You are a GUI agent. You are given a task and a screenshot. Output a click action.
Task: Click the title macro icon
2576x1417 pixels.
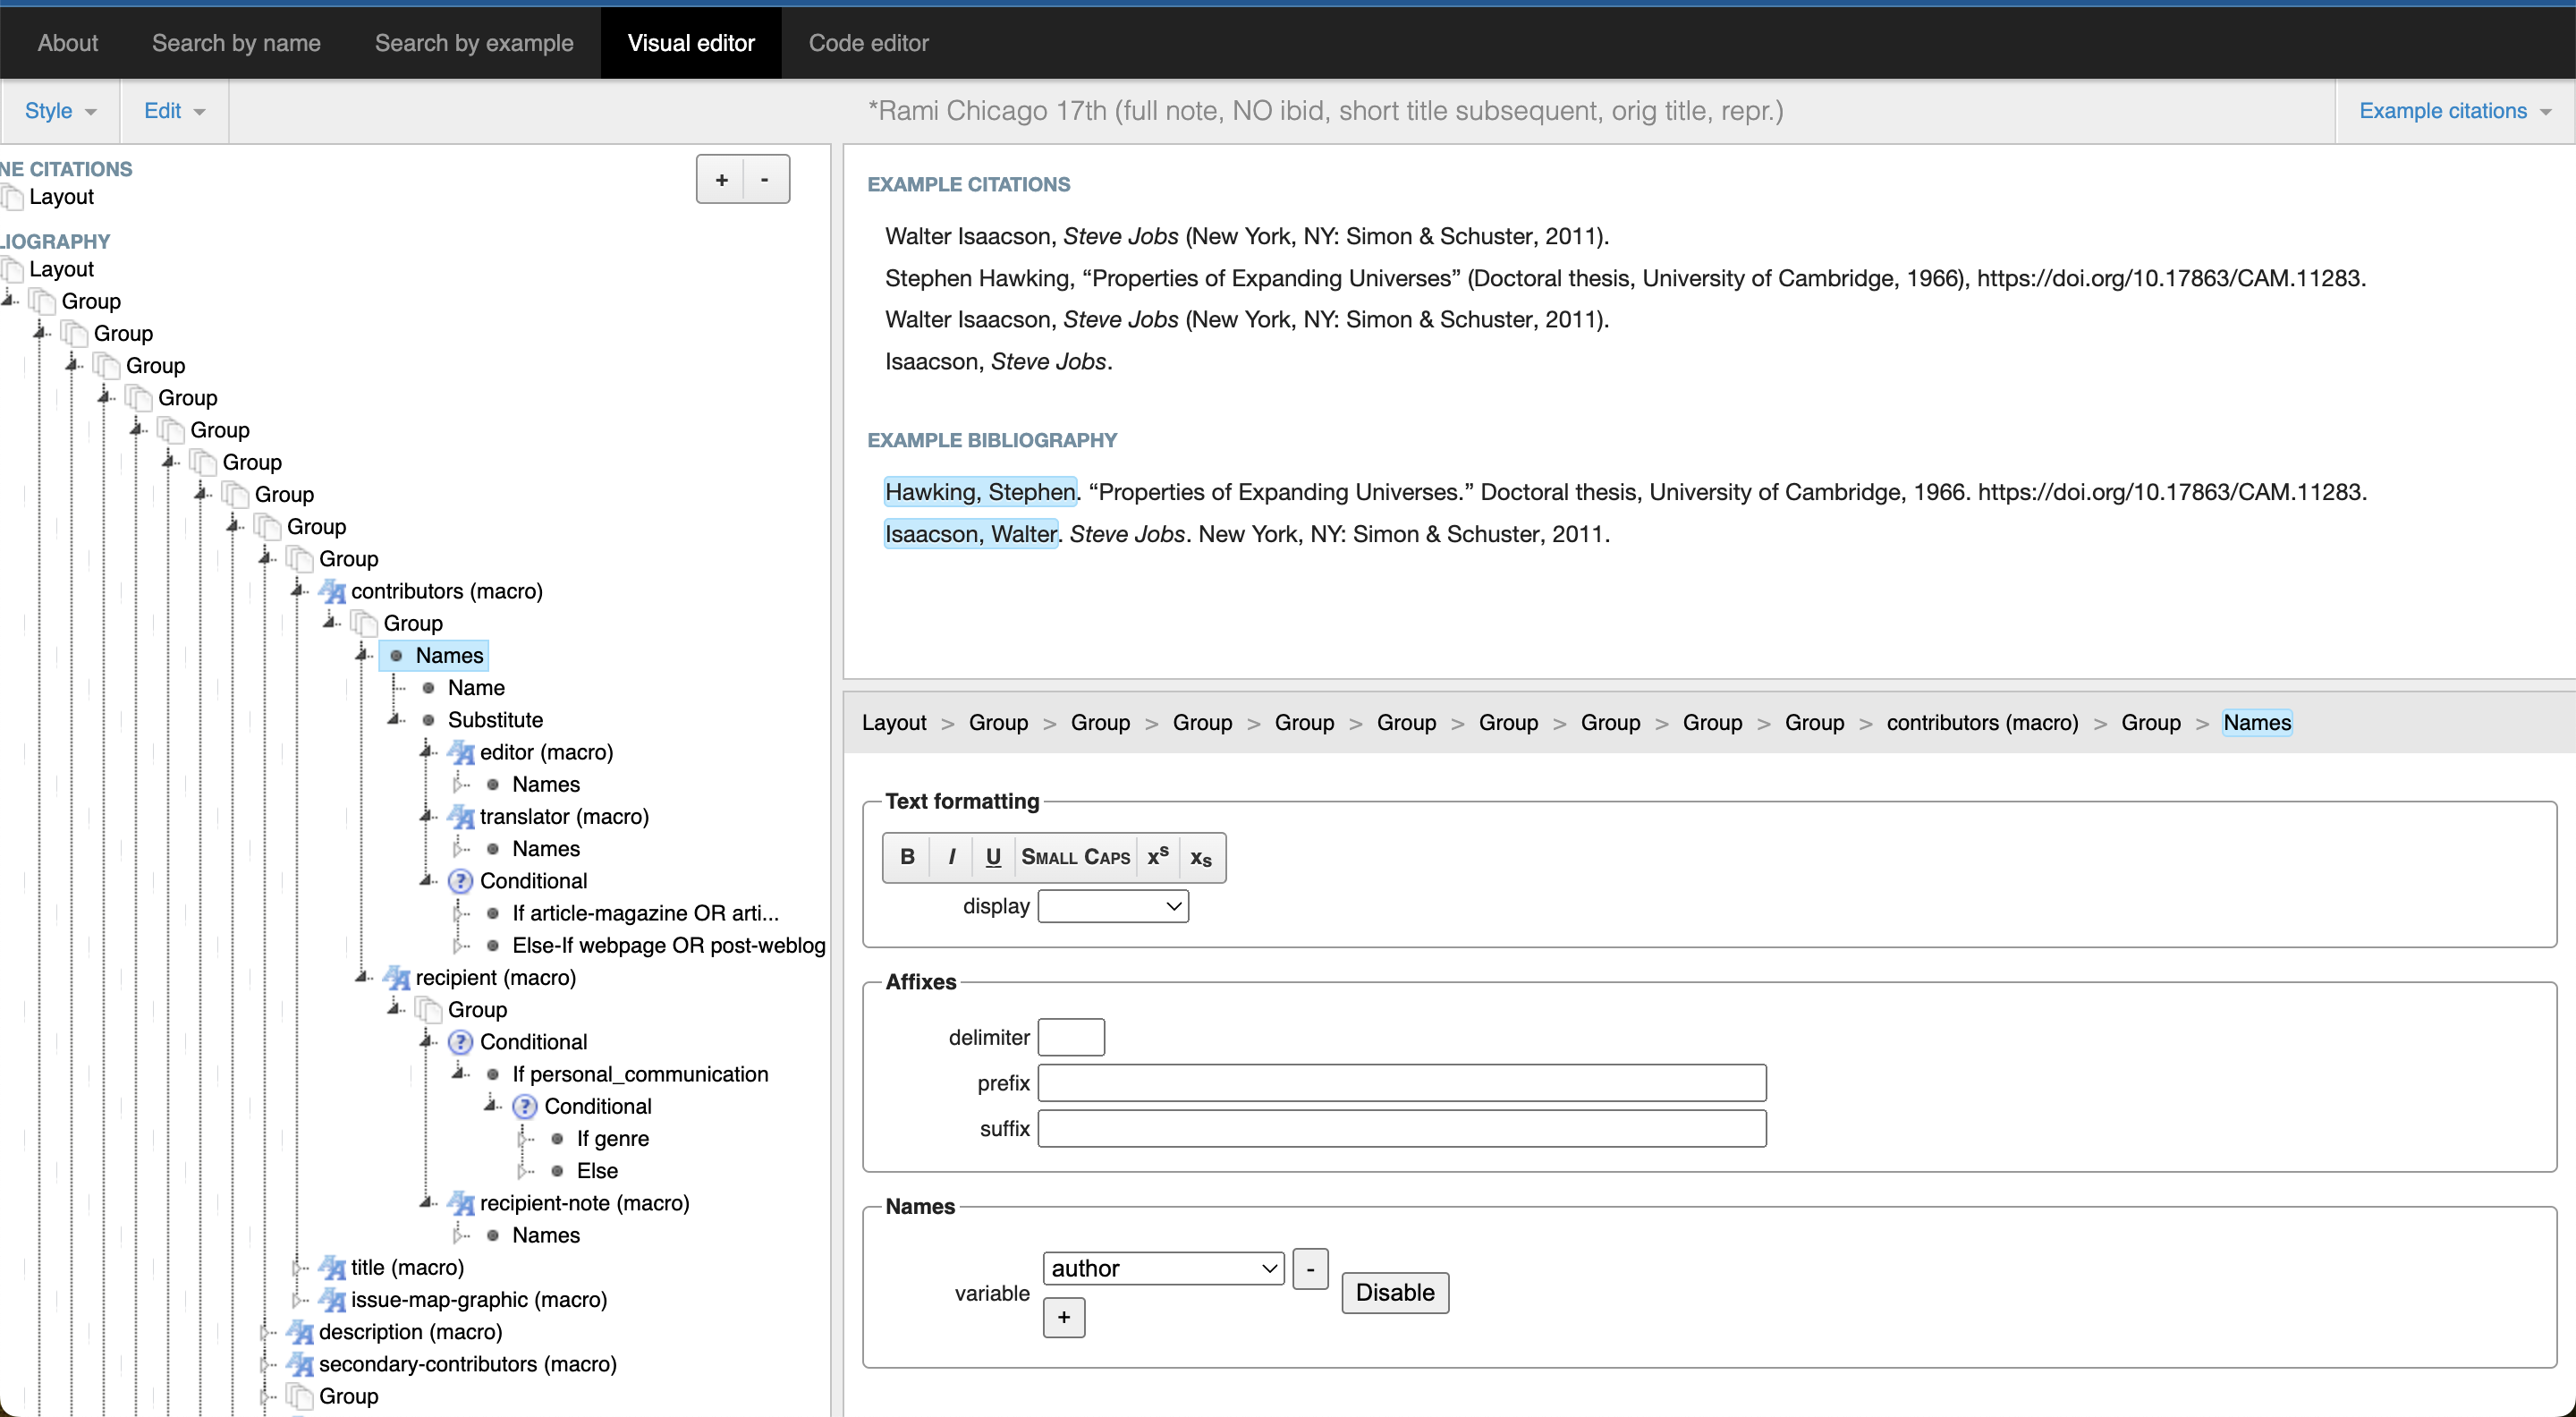point(332,1267)
